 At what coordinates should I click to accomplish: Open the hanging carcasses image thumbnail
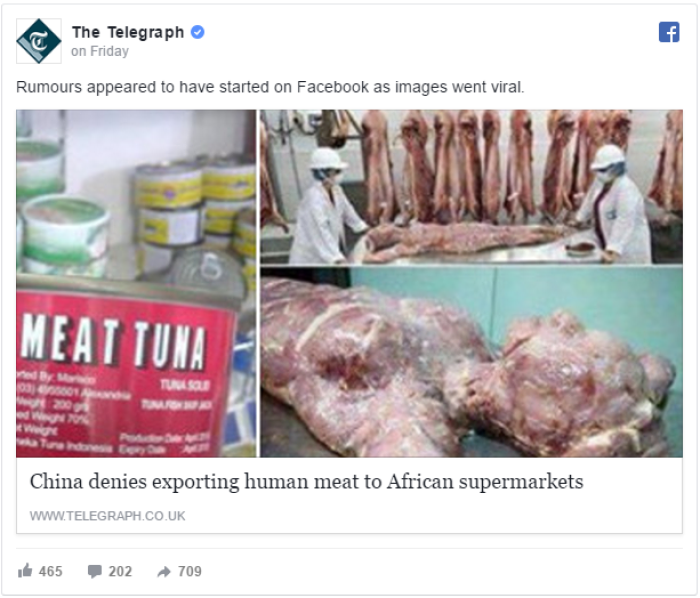471,187
